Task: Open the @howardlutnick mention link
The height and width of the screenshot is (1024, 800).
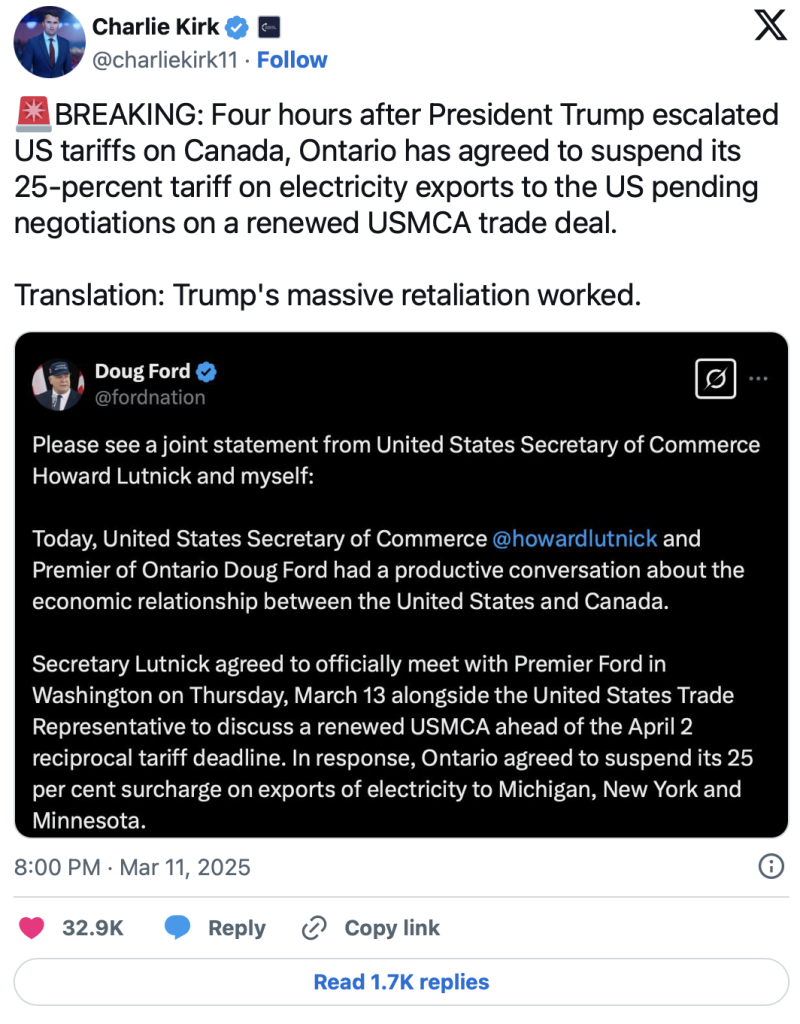Action: [x=575, y=539]
